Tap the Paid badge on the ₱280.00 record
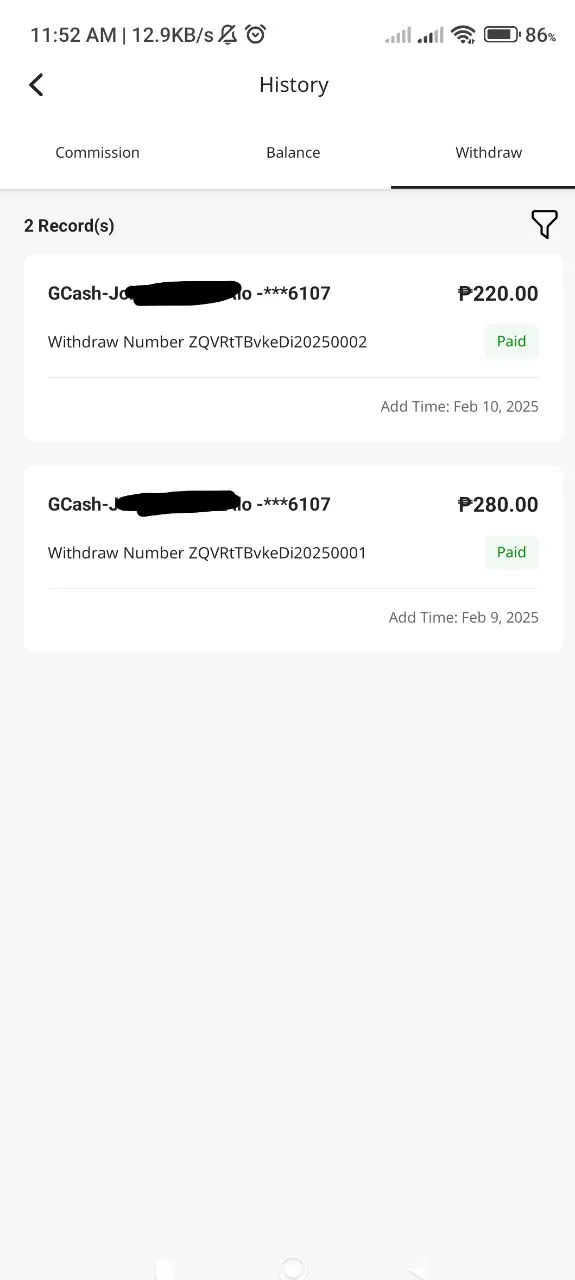The width and height of the screenshot is (575, 1280). tap(511, 552)
